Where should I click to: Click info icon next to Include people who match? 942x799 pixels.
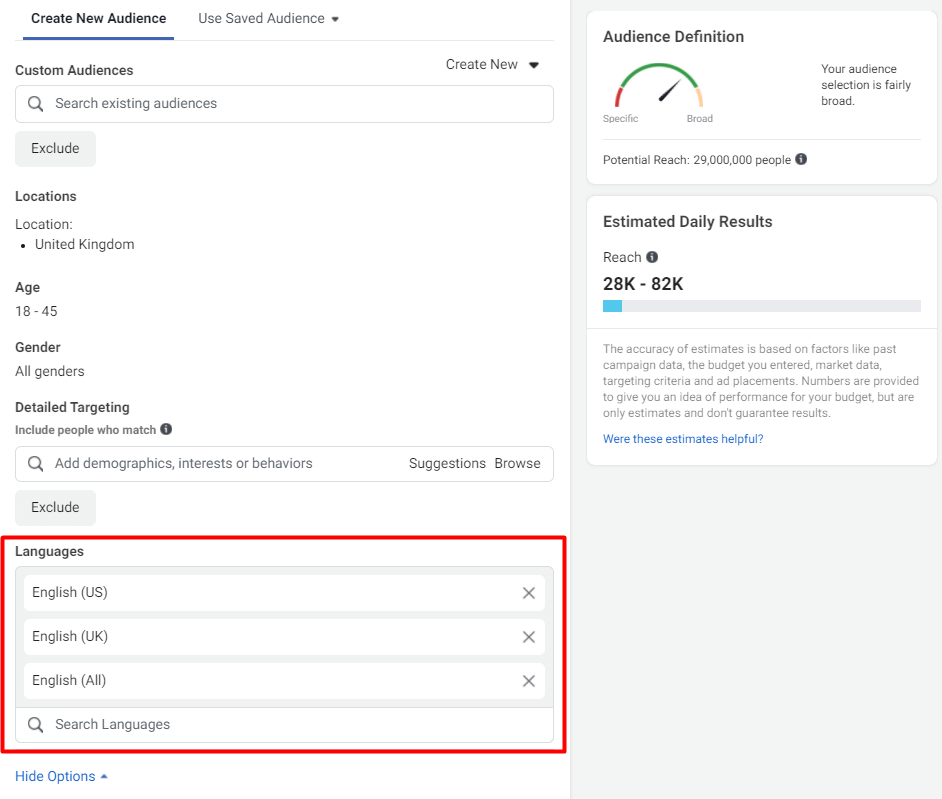[x=166, y=429]
